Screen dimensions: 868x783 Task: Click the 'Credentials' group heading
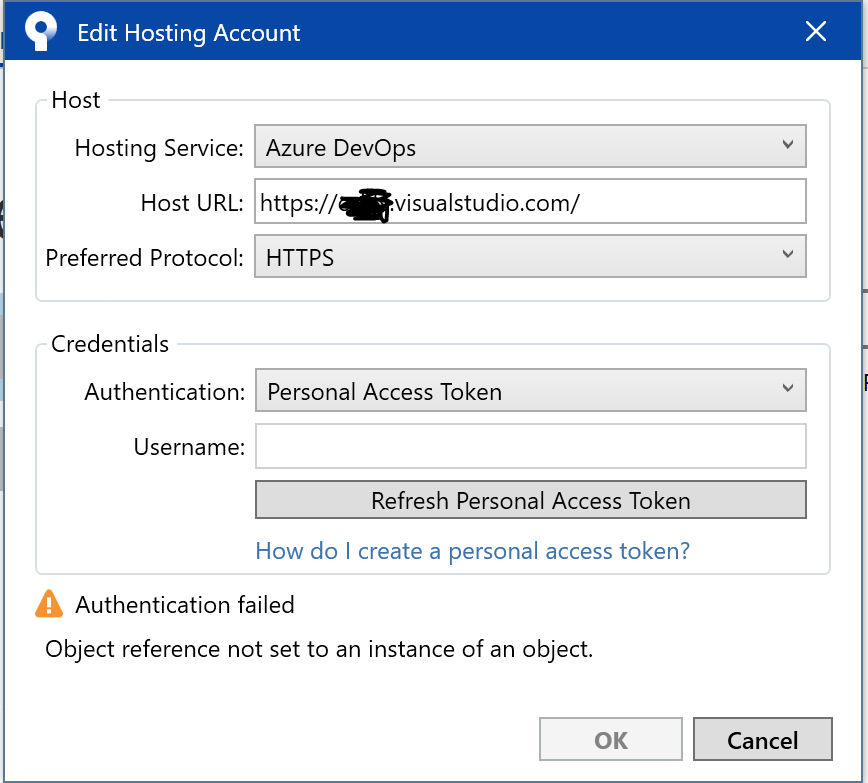[110, 344]
